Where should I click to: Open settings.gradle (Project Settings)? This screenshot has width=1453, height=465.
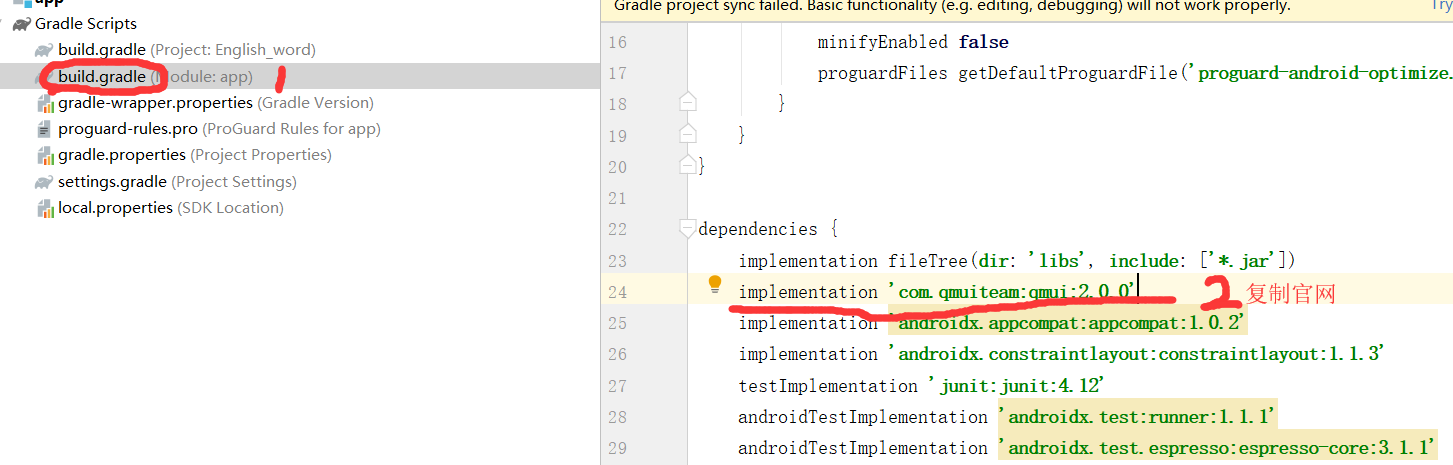click(177, 181)
